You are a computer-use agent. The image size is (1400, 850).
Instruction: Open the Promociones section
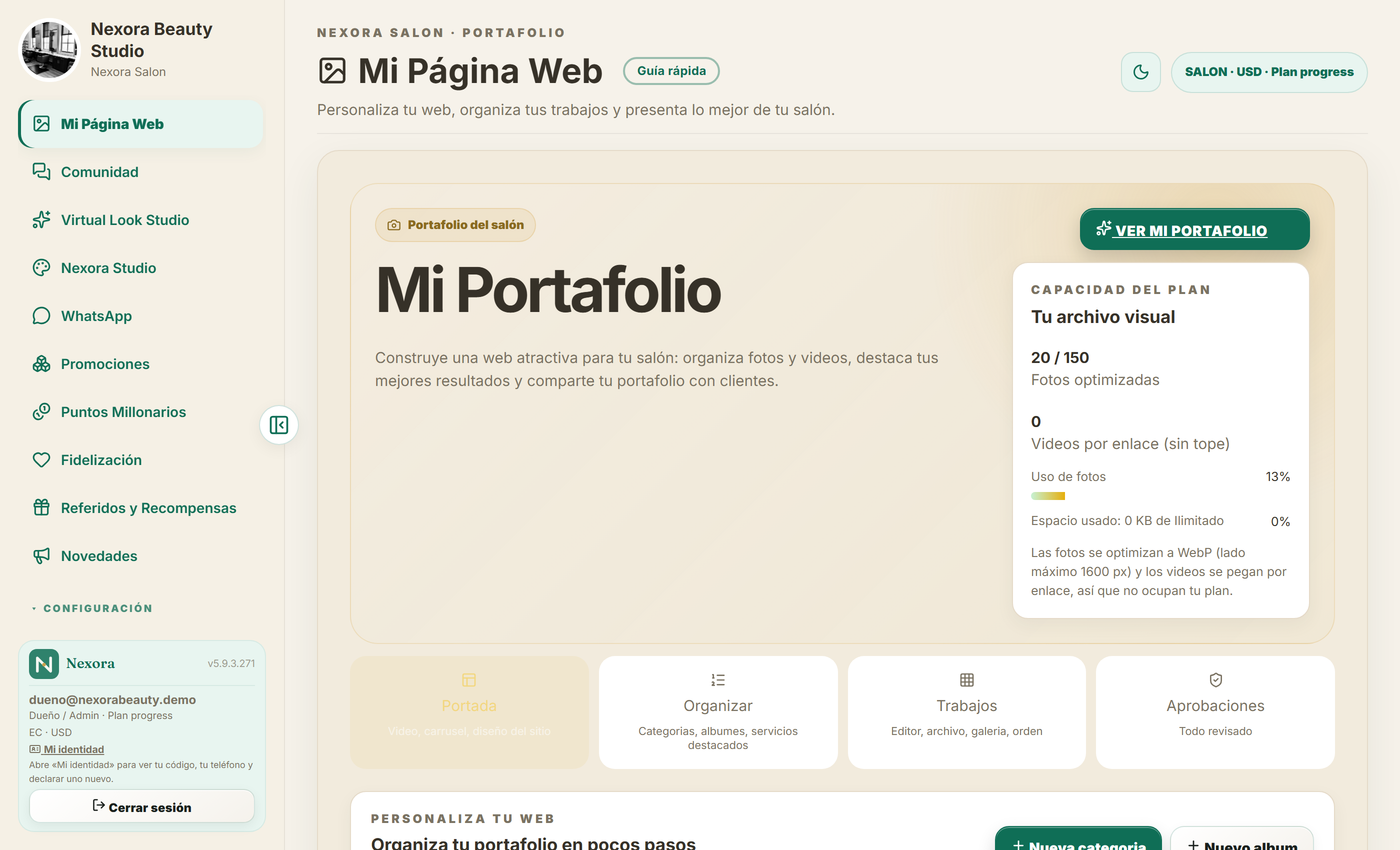[141, 364]
